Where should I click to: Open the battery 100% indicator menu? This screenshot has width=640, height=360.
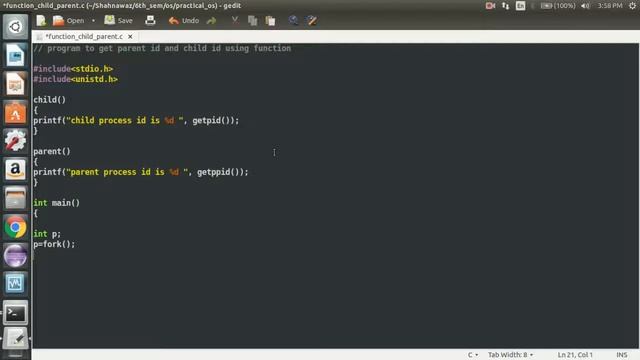(558, 6)
